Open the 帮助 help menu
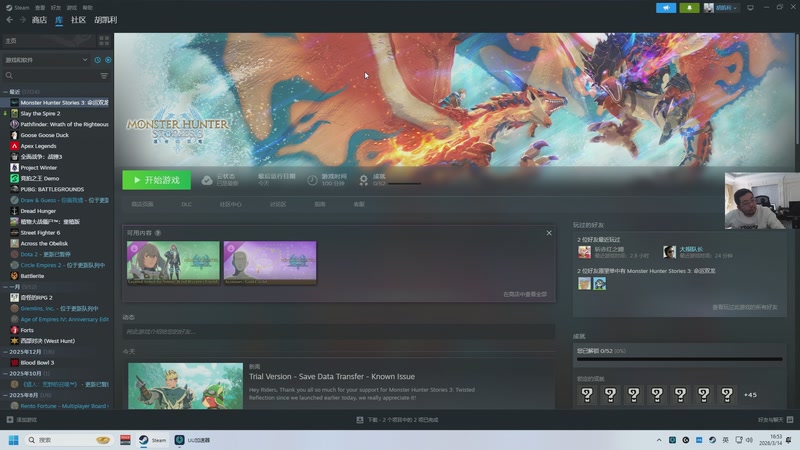The width and height of the screenshot is (800, 450). point(88,8)
